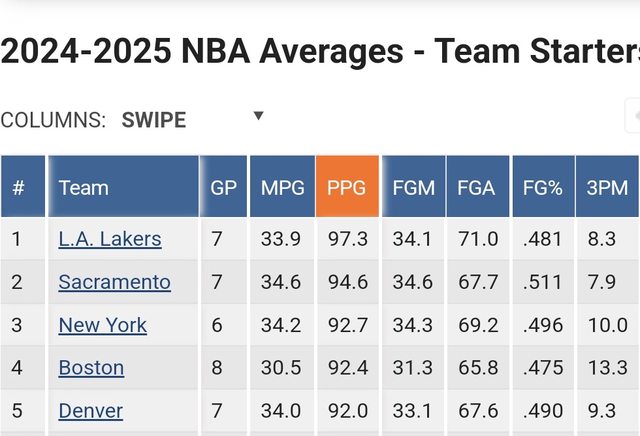Sort by FGM column header
Screen dimensions: 640x436
[412, 187]
